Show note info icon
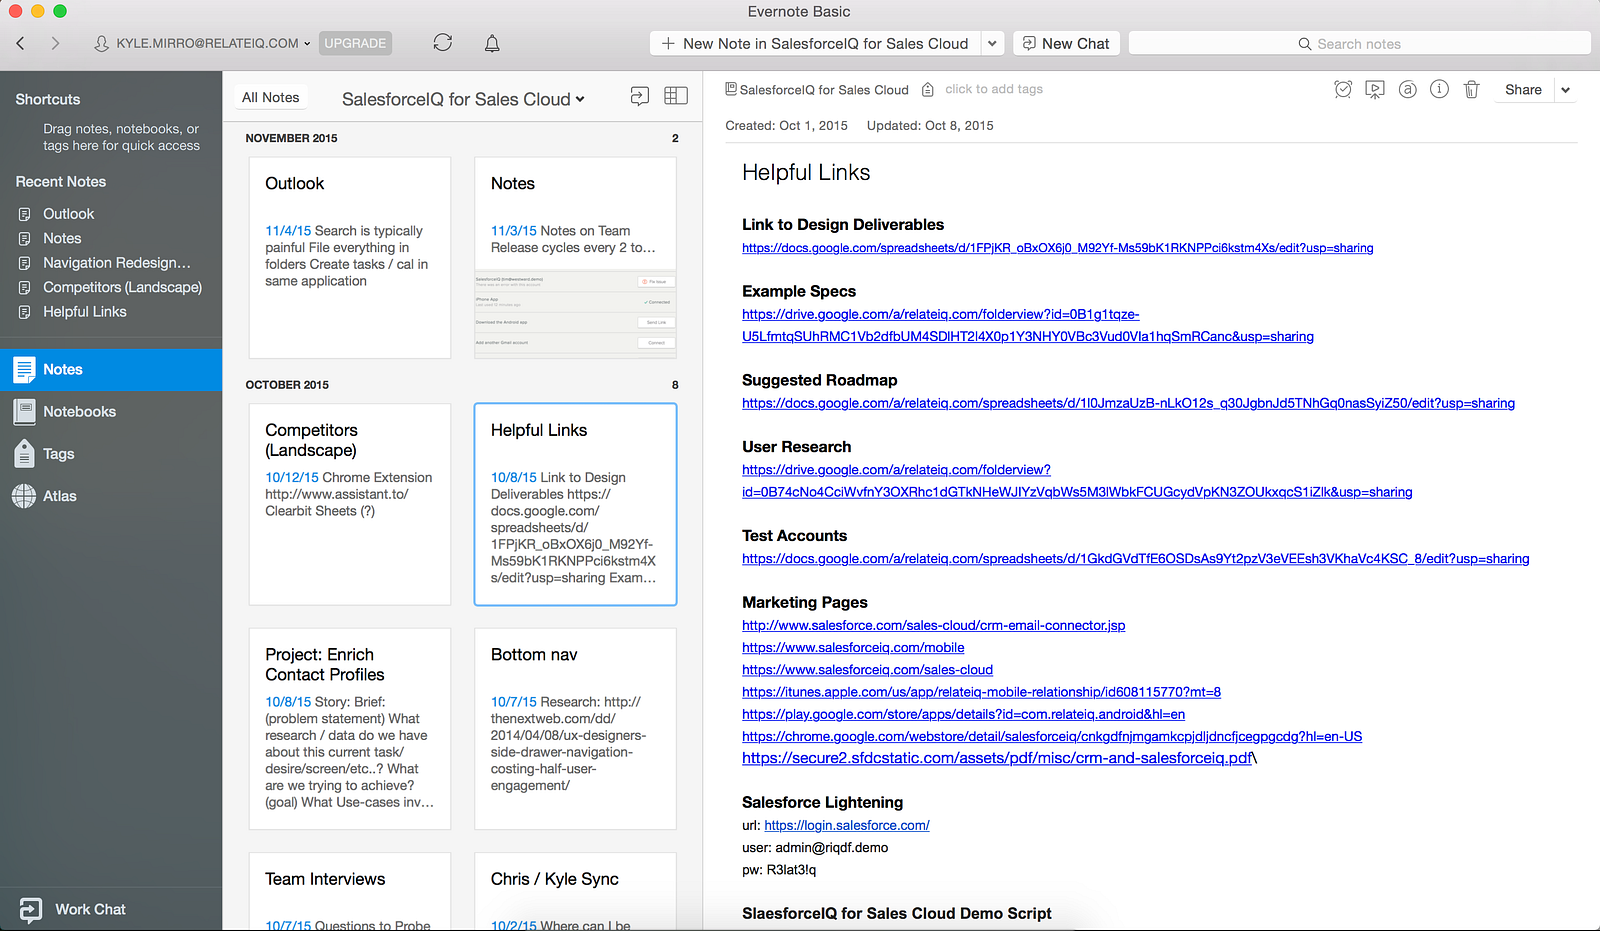The width and height of the screenshot is (1600, 931). point(1439,89)
